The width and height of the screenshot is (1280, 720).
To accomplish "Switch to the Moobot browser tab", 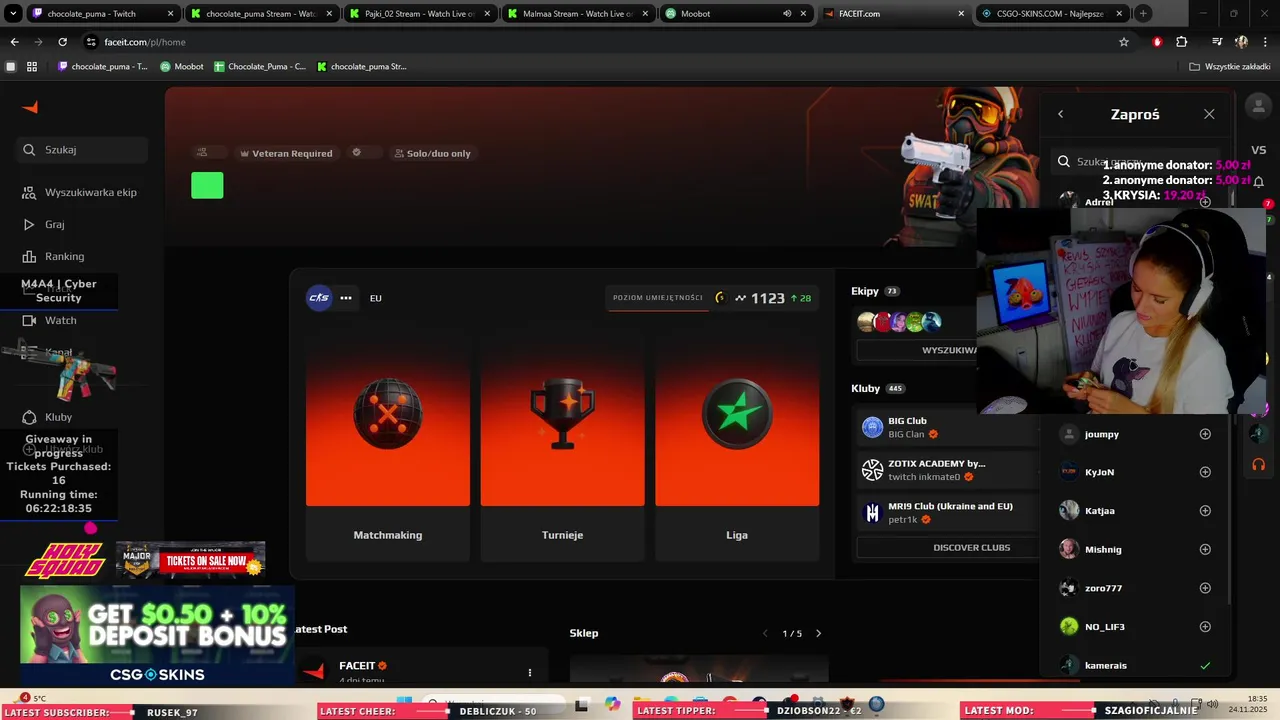I will (736, 13).
